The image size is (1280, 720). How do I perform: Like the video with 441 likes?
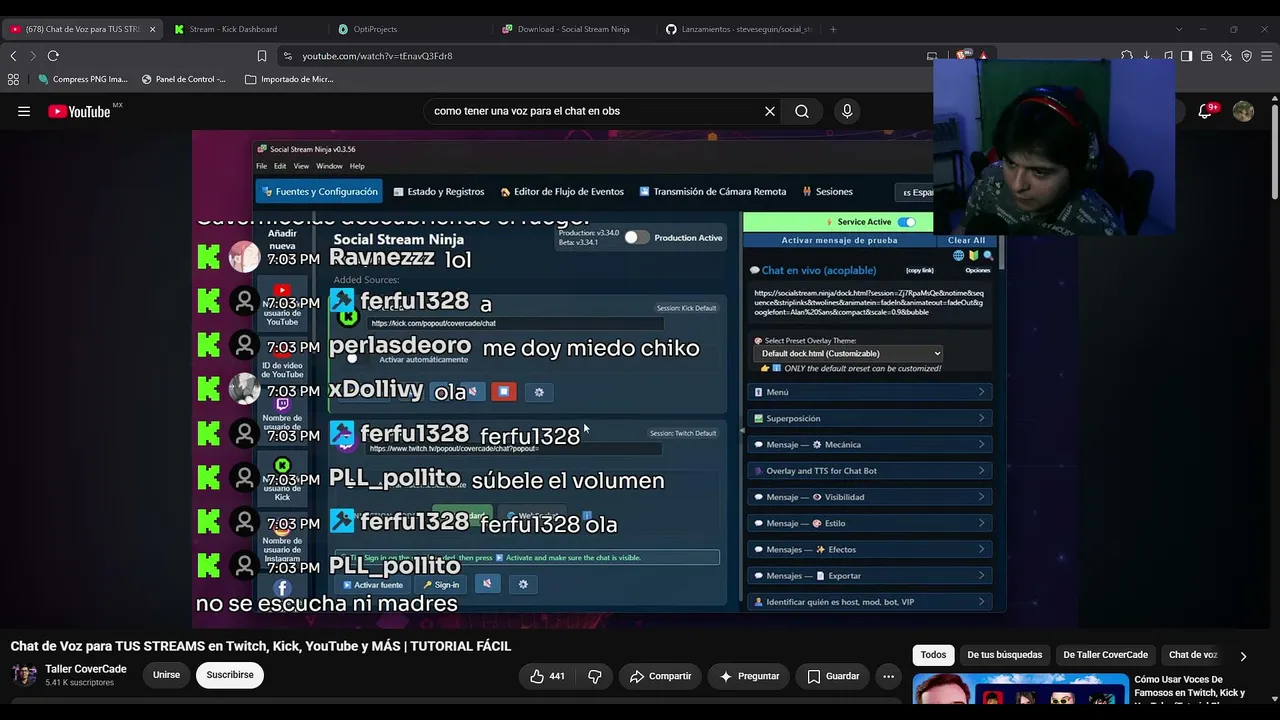[x=547, y=676]
